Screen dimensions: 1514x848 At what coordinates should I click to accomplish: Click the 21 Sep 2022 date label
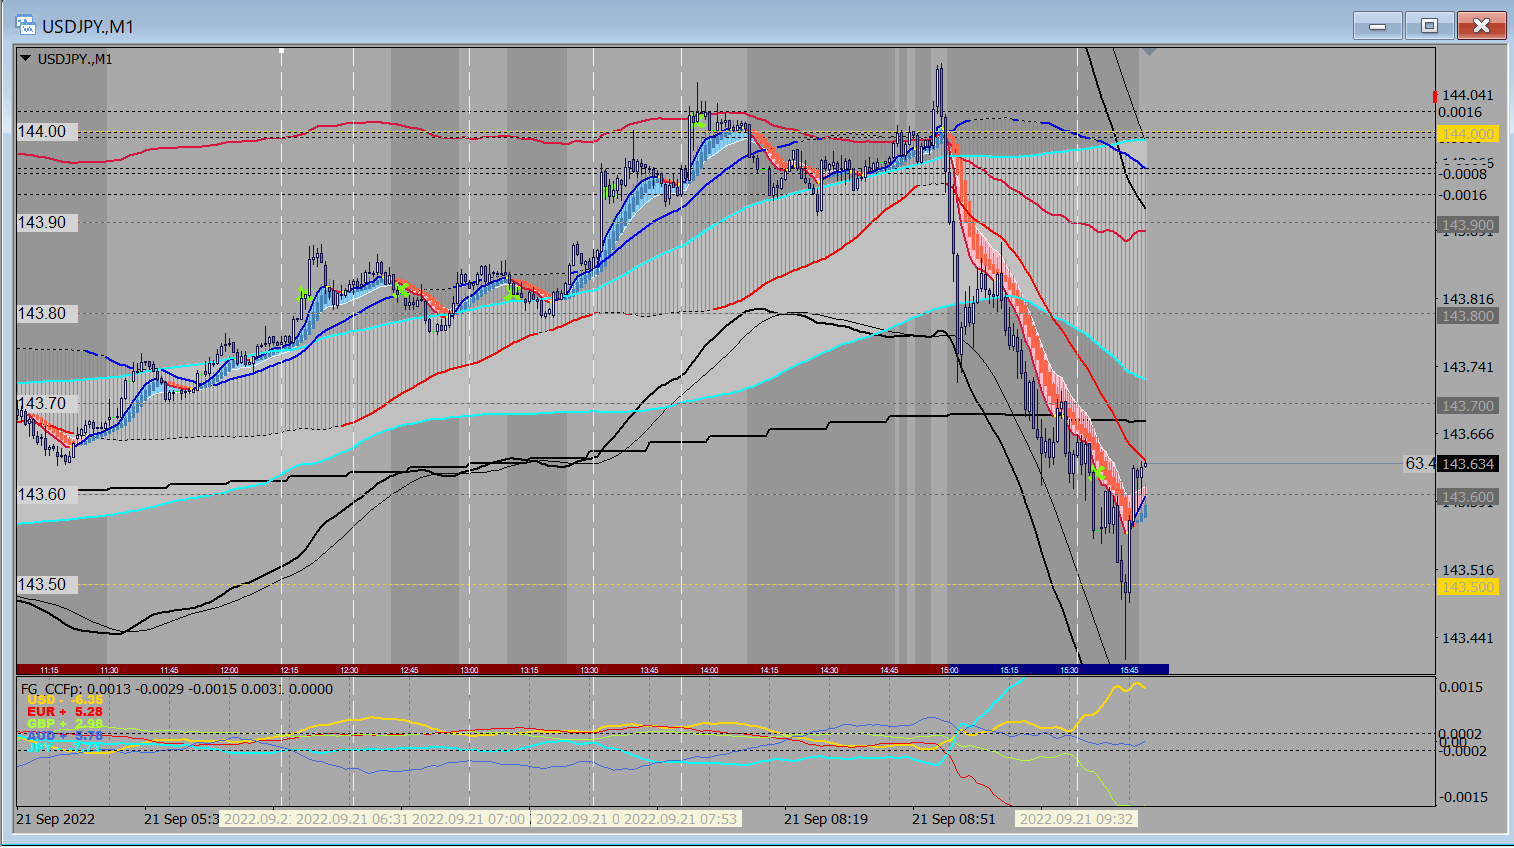coord(56,819)
